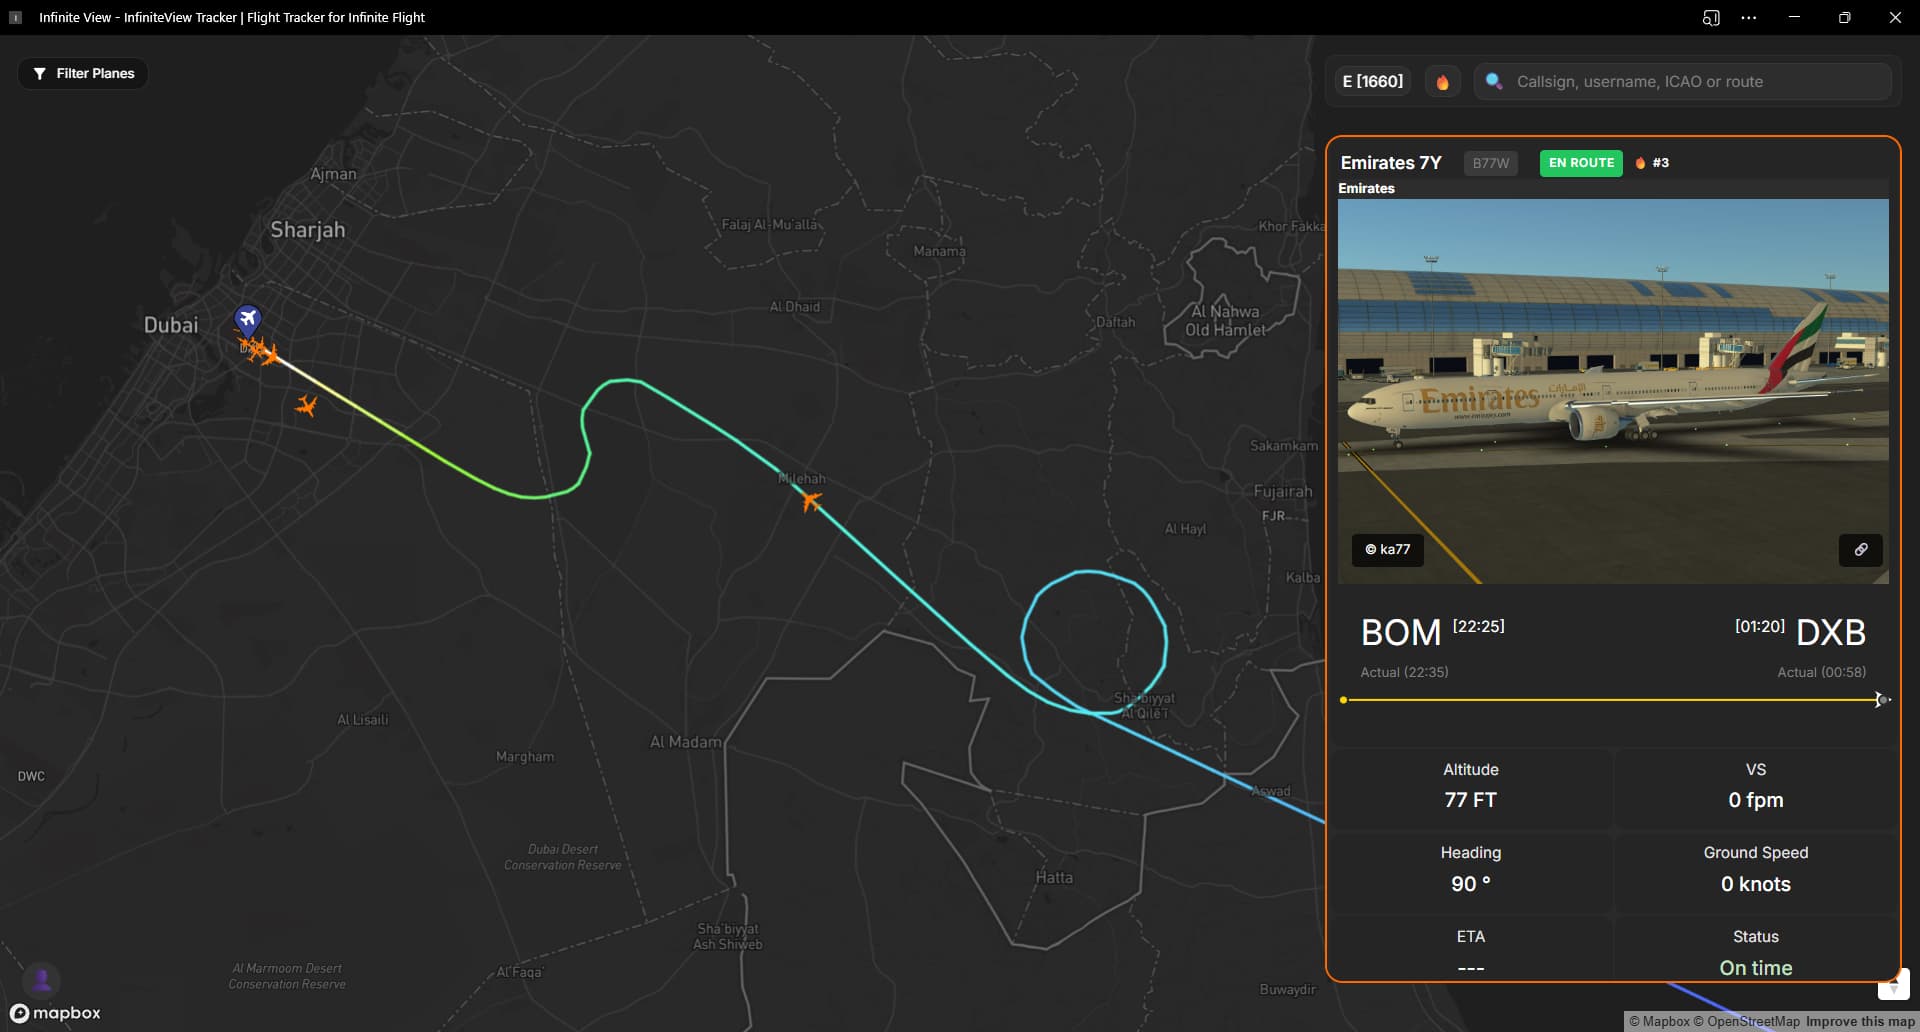Screen dimensions: 1920x1032
Task: Open the Improve this map link
Action: [1860, 1021]
